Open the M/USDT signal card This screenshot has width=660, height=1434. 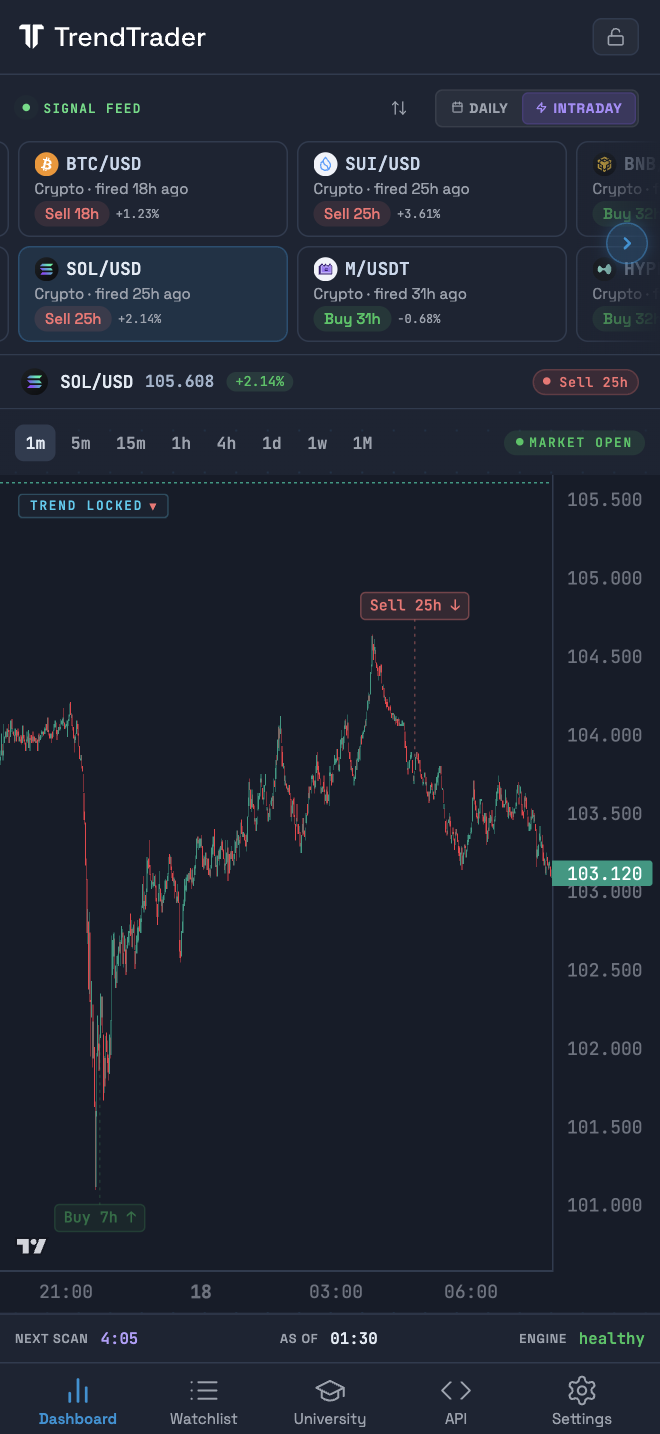(432, 294)
